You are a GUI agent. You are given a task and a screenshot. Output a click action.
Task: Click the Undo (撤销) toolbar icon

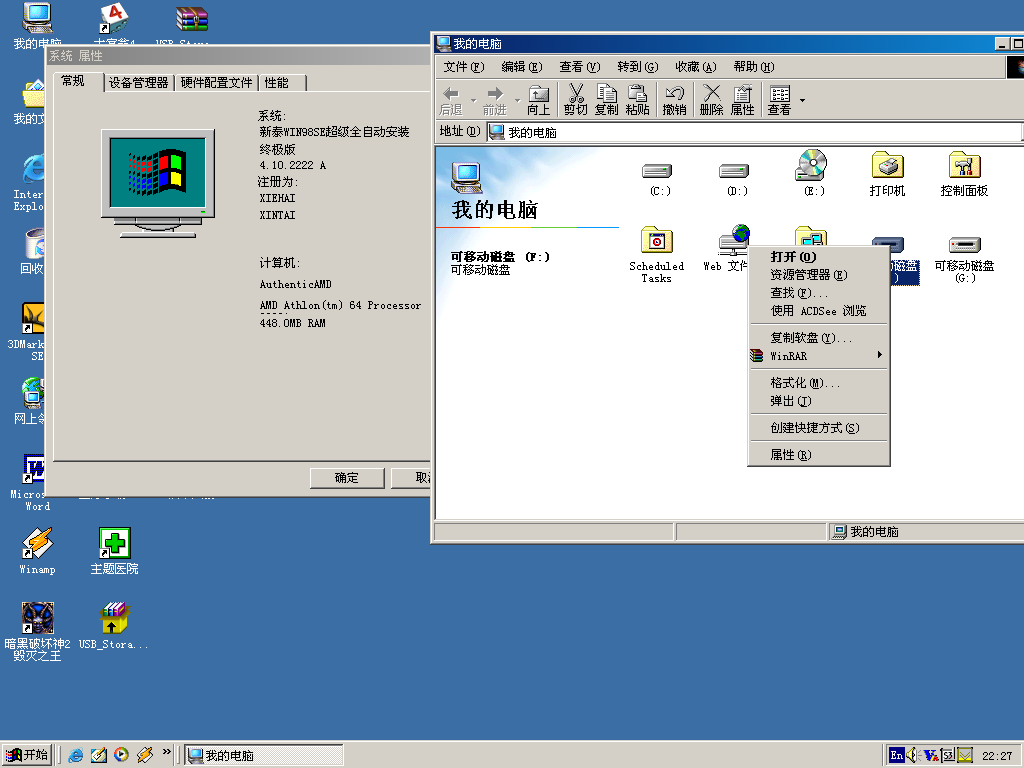pos(675,100)
